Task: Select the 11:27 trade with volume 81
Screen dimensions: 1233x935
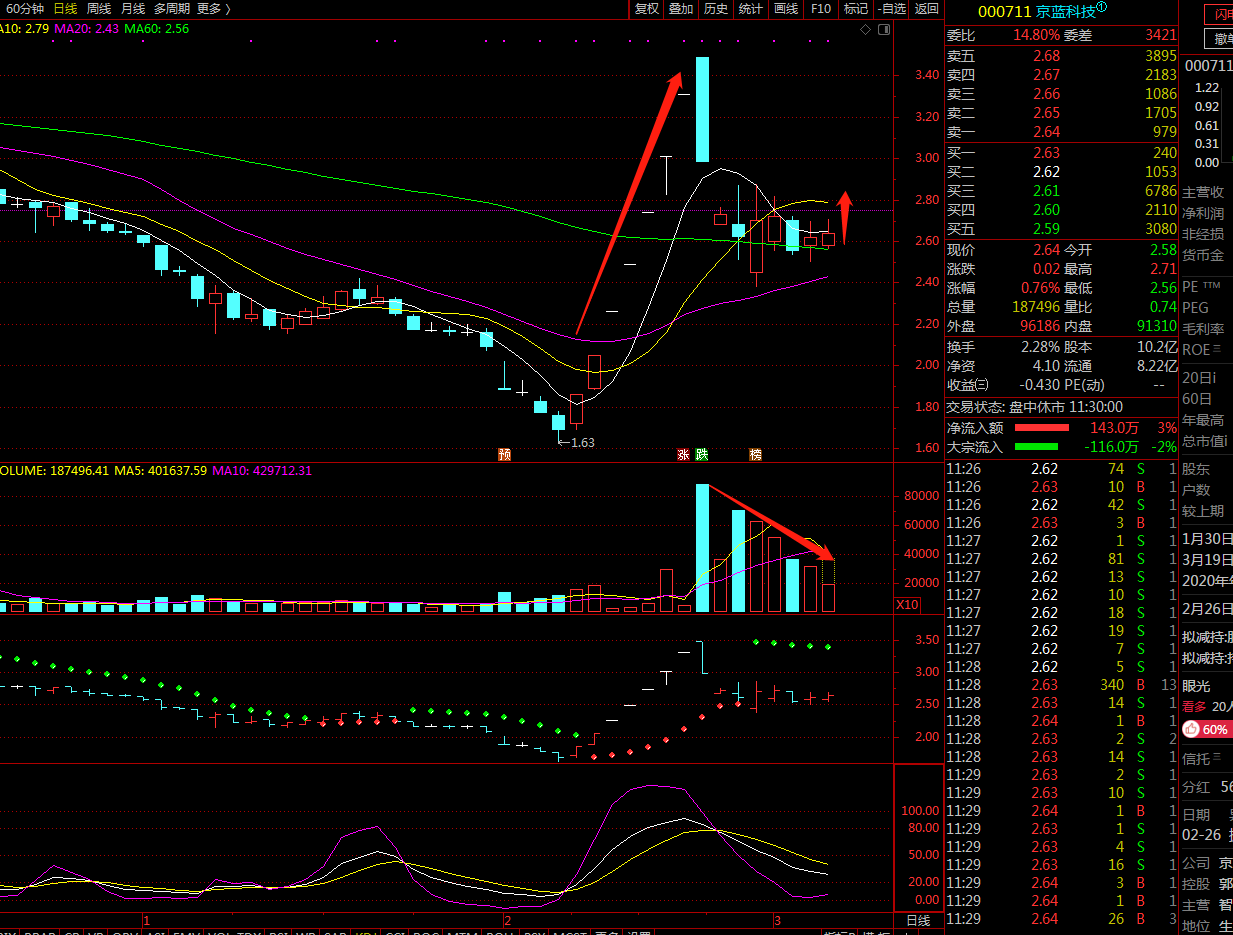Action: 1062,559
